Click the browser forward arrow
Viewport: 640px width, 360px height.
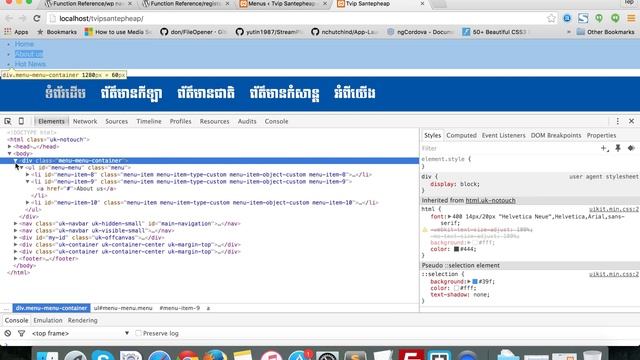pos(22,18)
